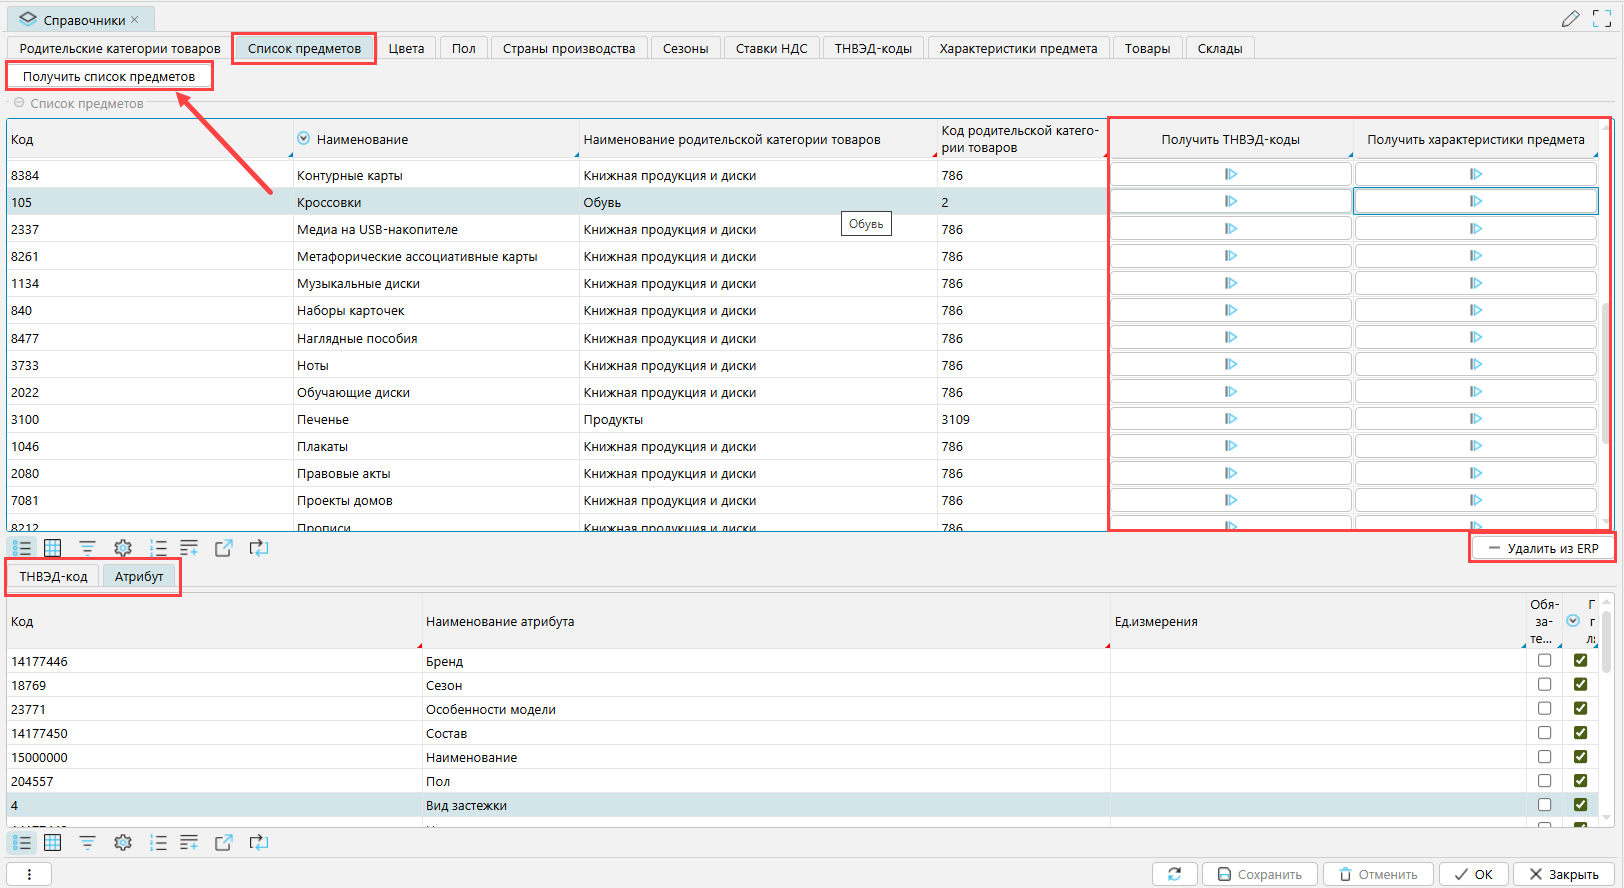Open the Наименование column dropdown in upper grid
The image size is (1624, 888).
click(304, 139)
